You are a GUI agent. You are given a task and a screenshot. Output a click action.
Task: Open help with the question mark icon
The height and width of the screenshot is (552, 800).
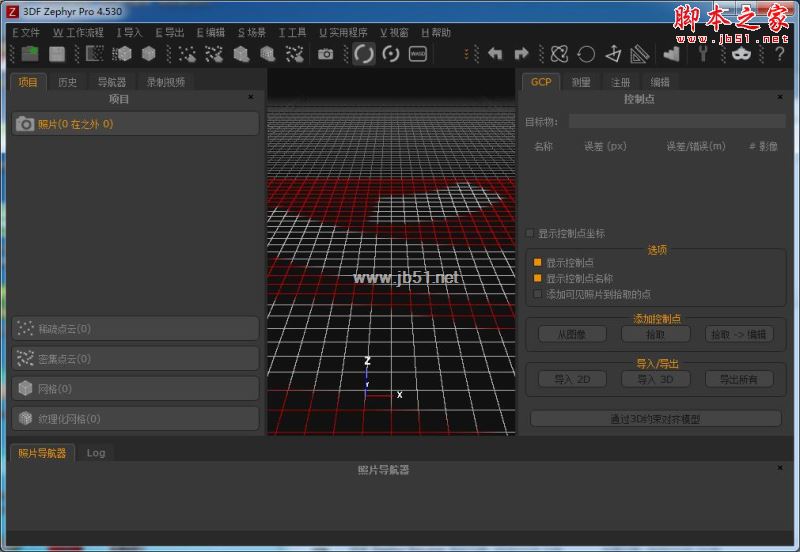coord(779,54)
